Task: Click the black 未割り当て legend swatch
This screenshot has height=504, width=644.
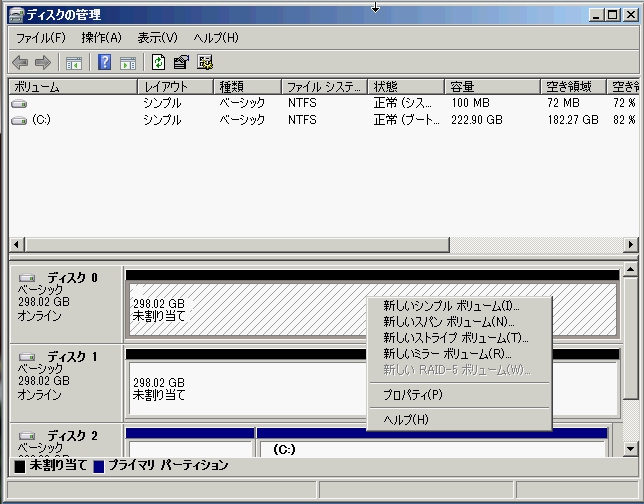Action: click(20, 467)
